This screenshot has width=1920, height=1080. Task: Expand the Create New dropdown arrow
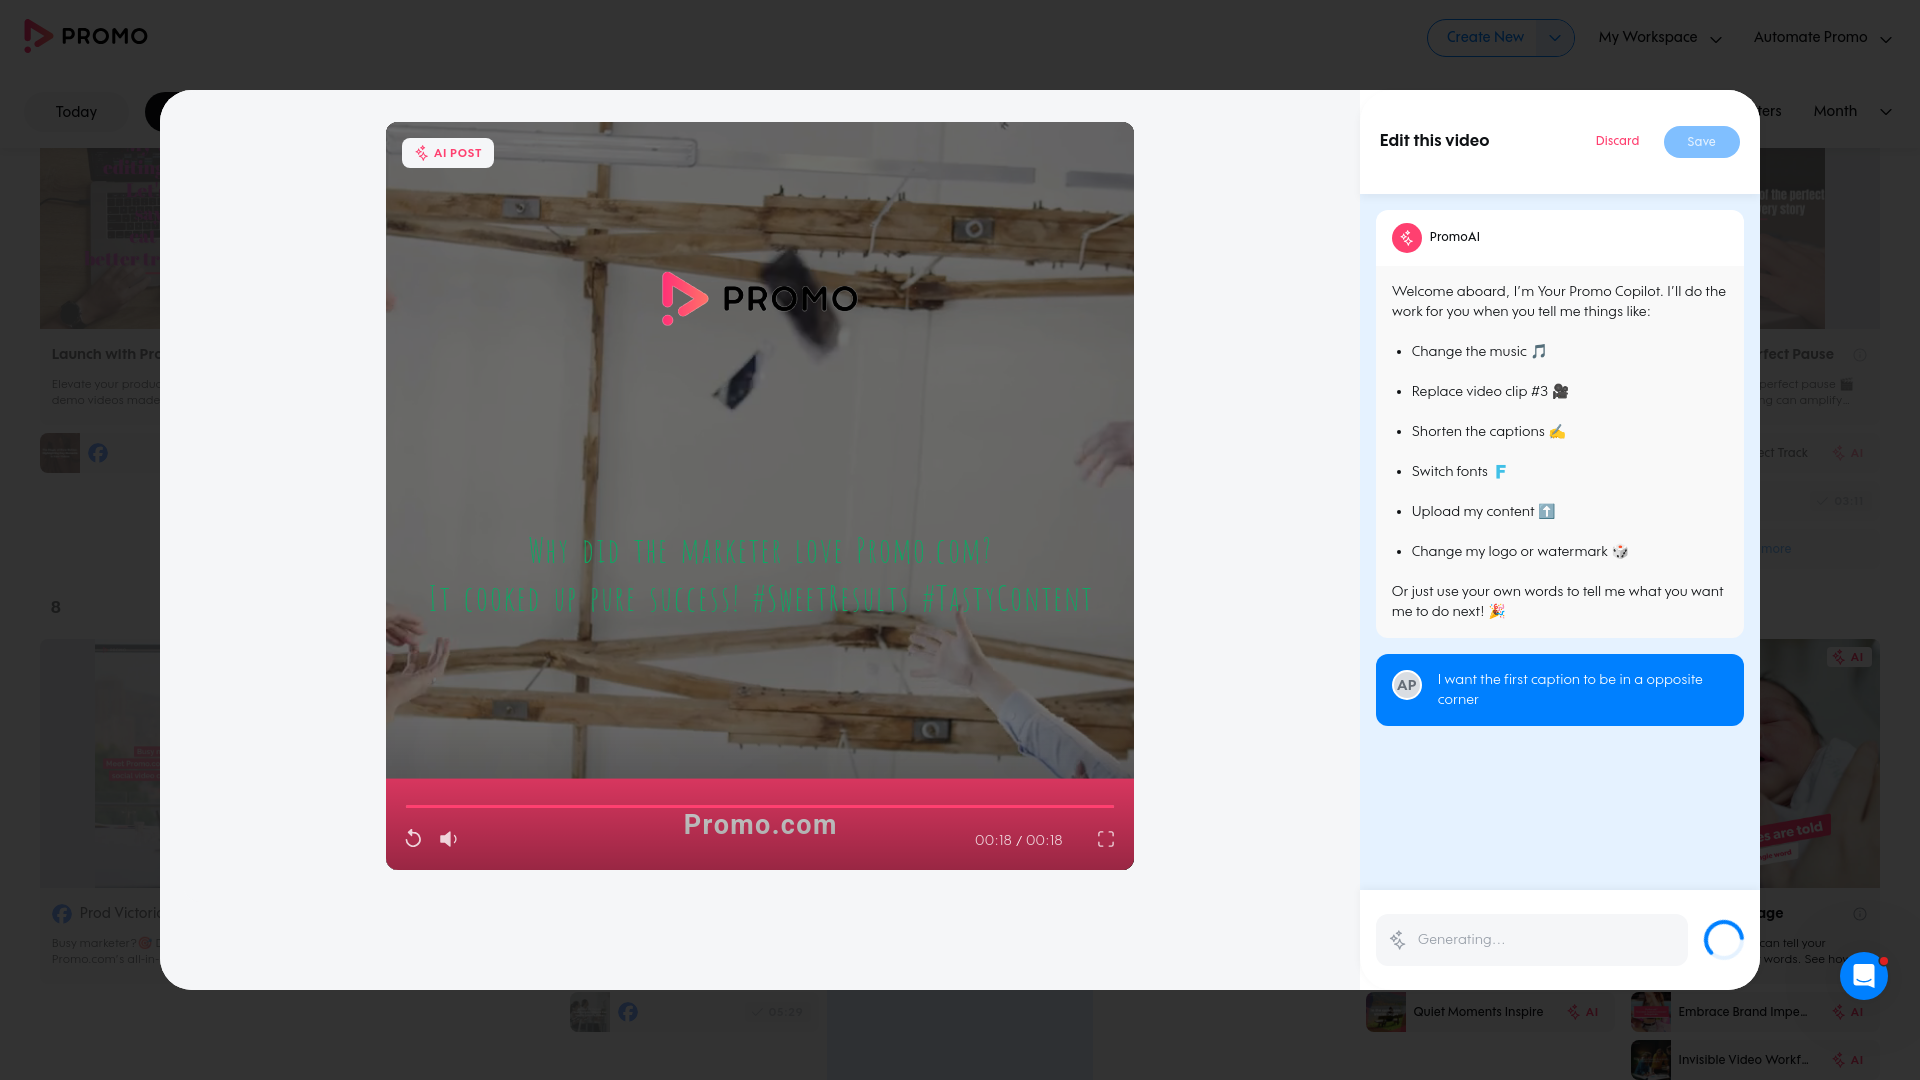tap(1555, 38)
